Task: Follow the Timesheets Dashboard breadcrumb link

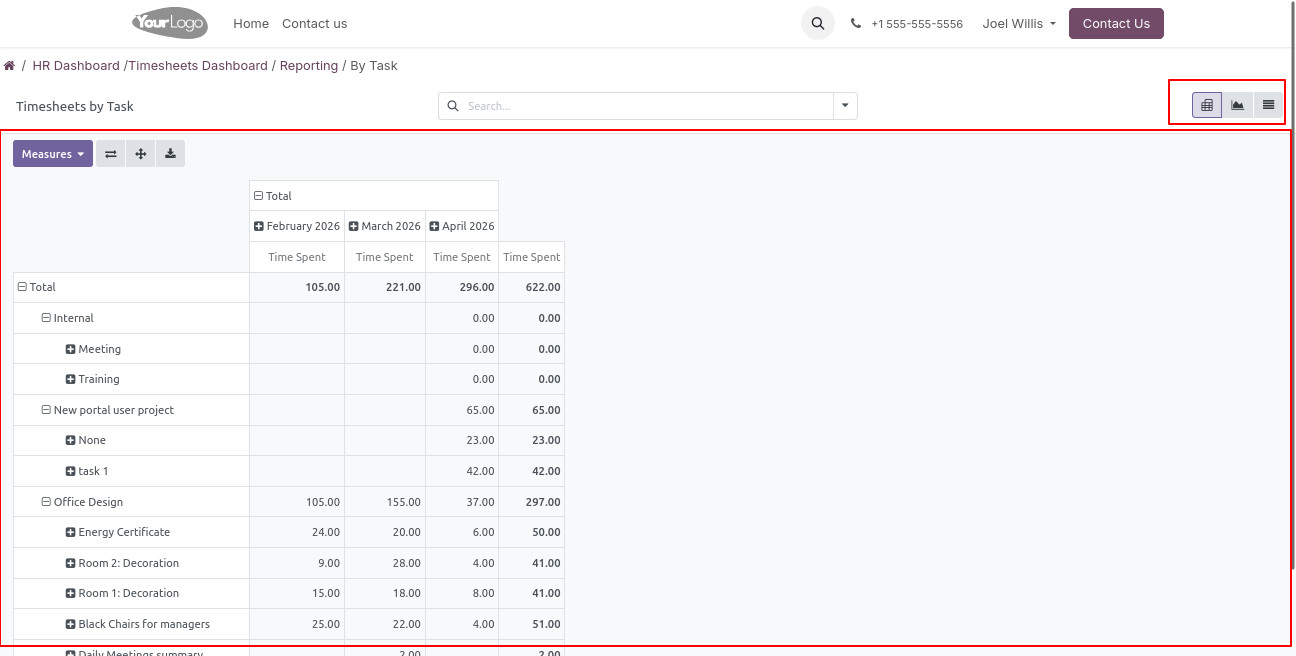Action: click(x=198, y=66)
